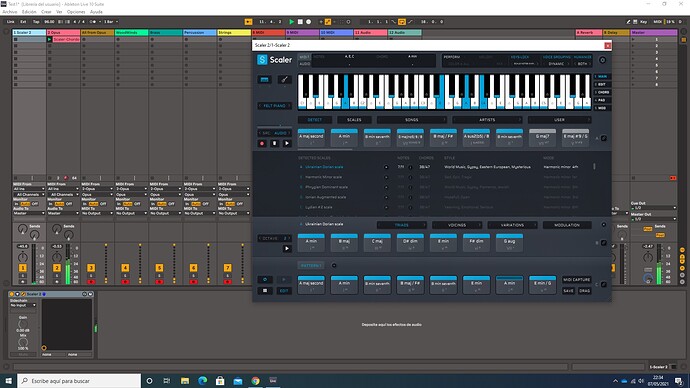Clear detected chords with trash icon

click(x=275, y=143)
